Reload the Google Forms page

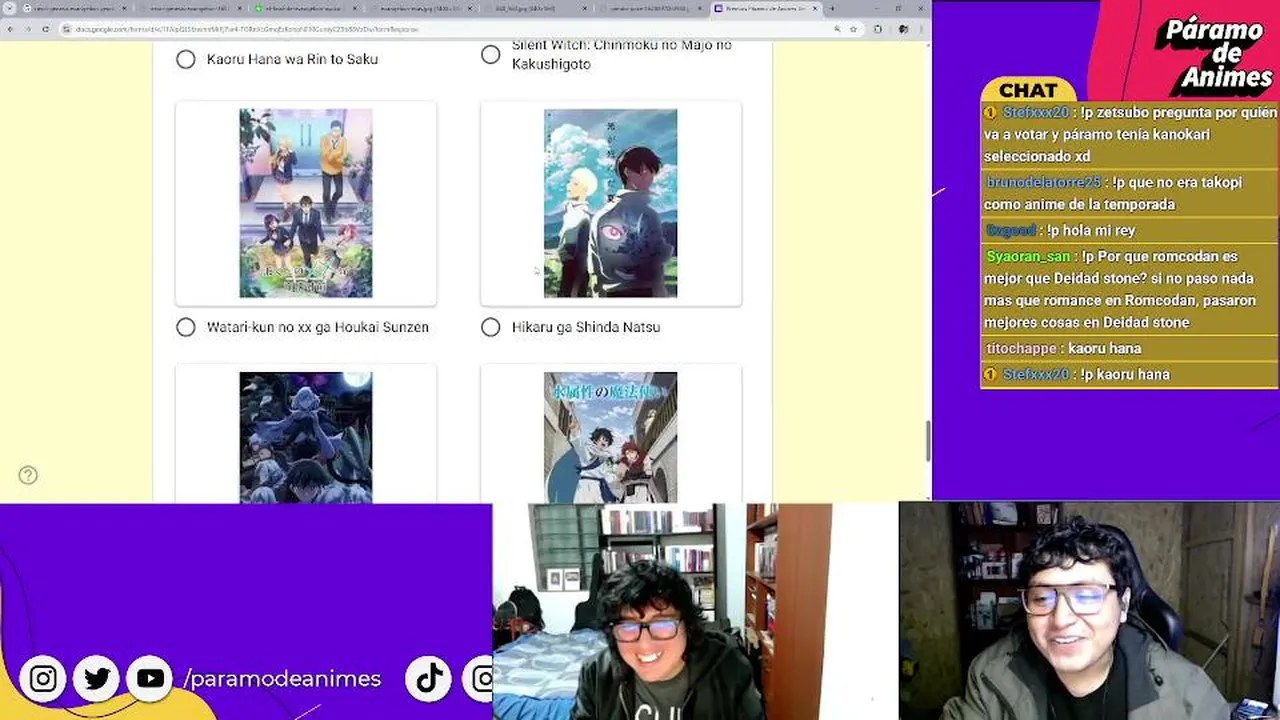45,29
